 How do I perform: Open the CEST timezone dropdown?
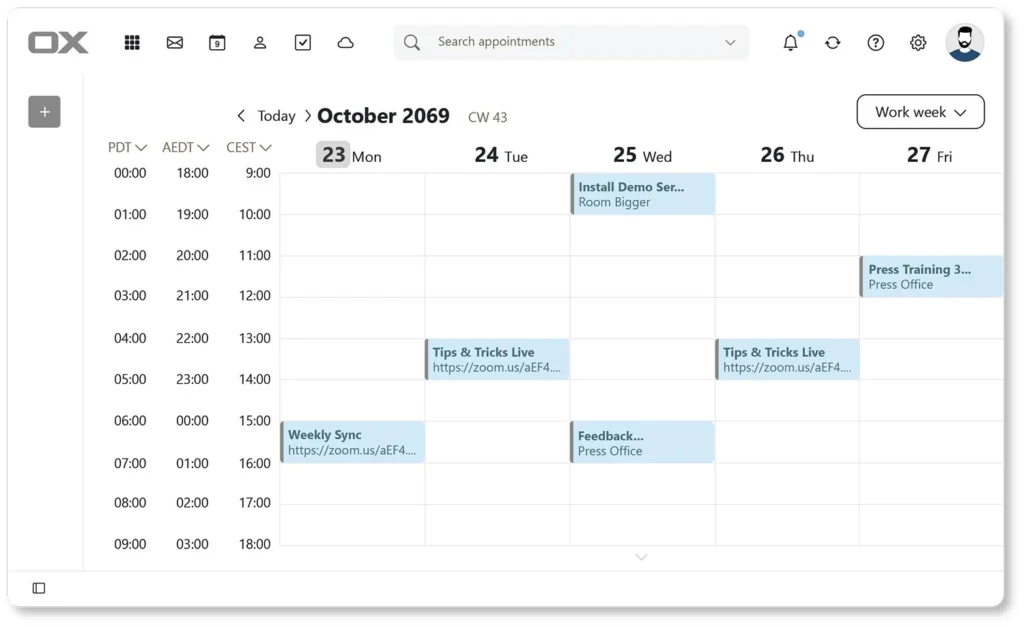248,147
